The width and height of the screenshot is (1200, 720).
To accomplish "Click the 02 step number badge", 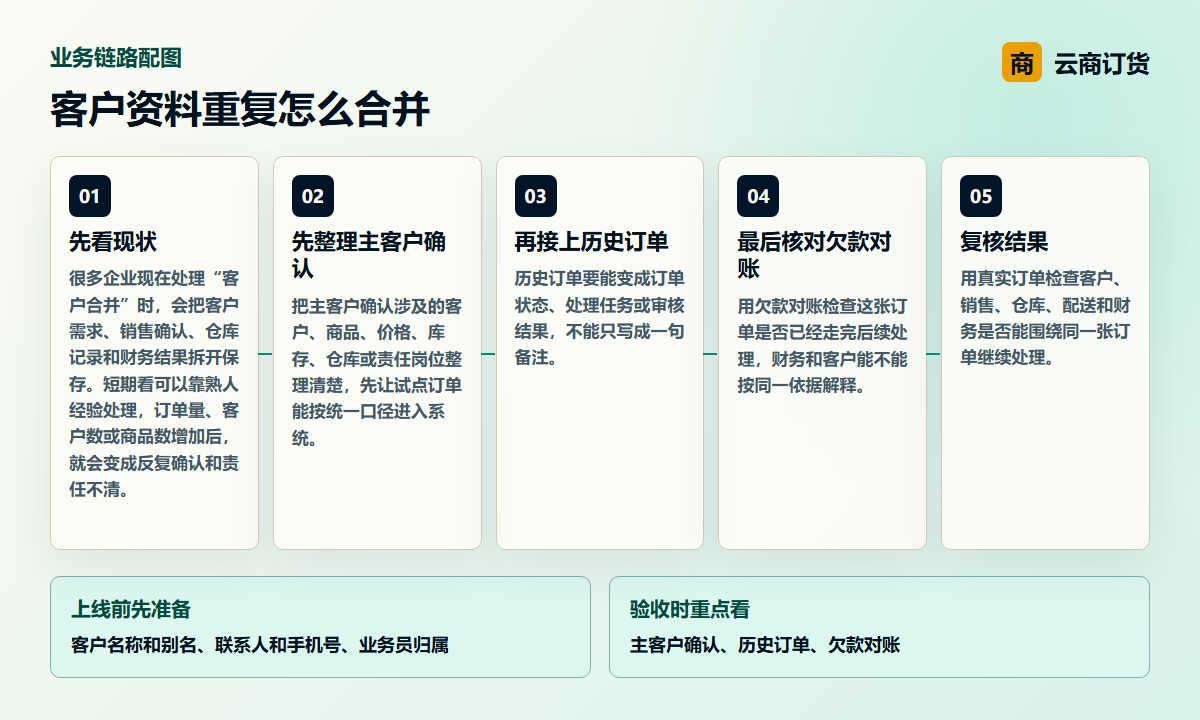I will pyautogui.click(x=313, y=196).
